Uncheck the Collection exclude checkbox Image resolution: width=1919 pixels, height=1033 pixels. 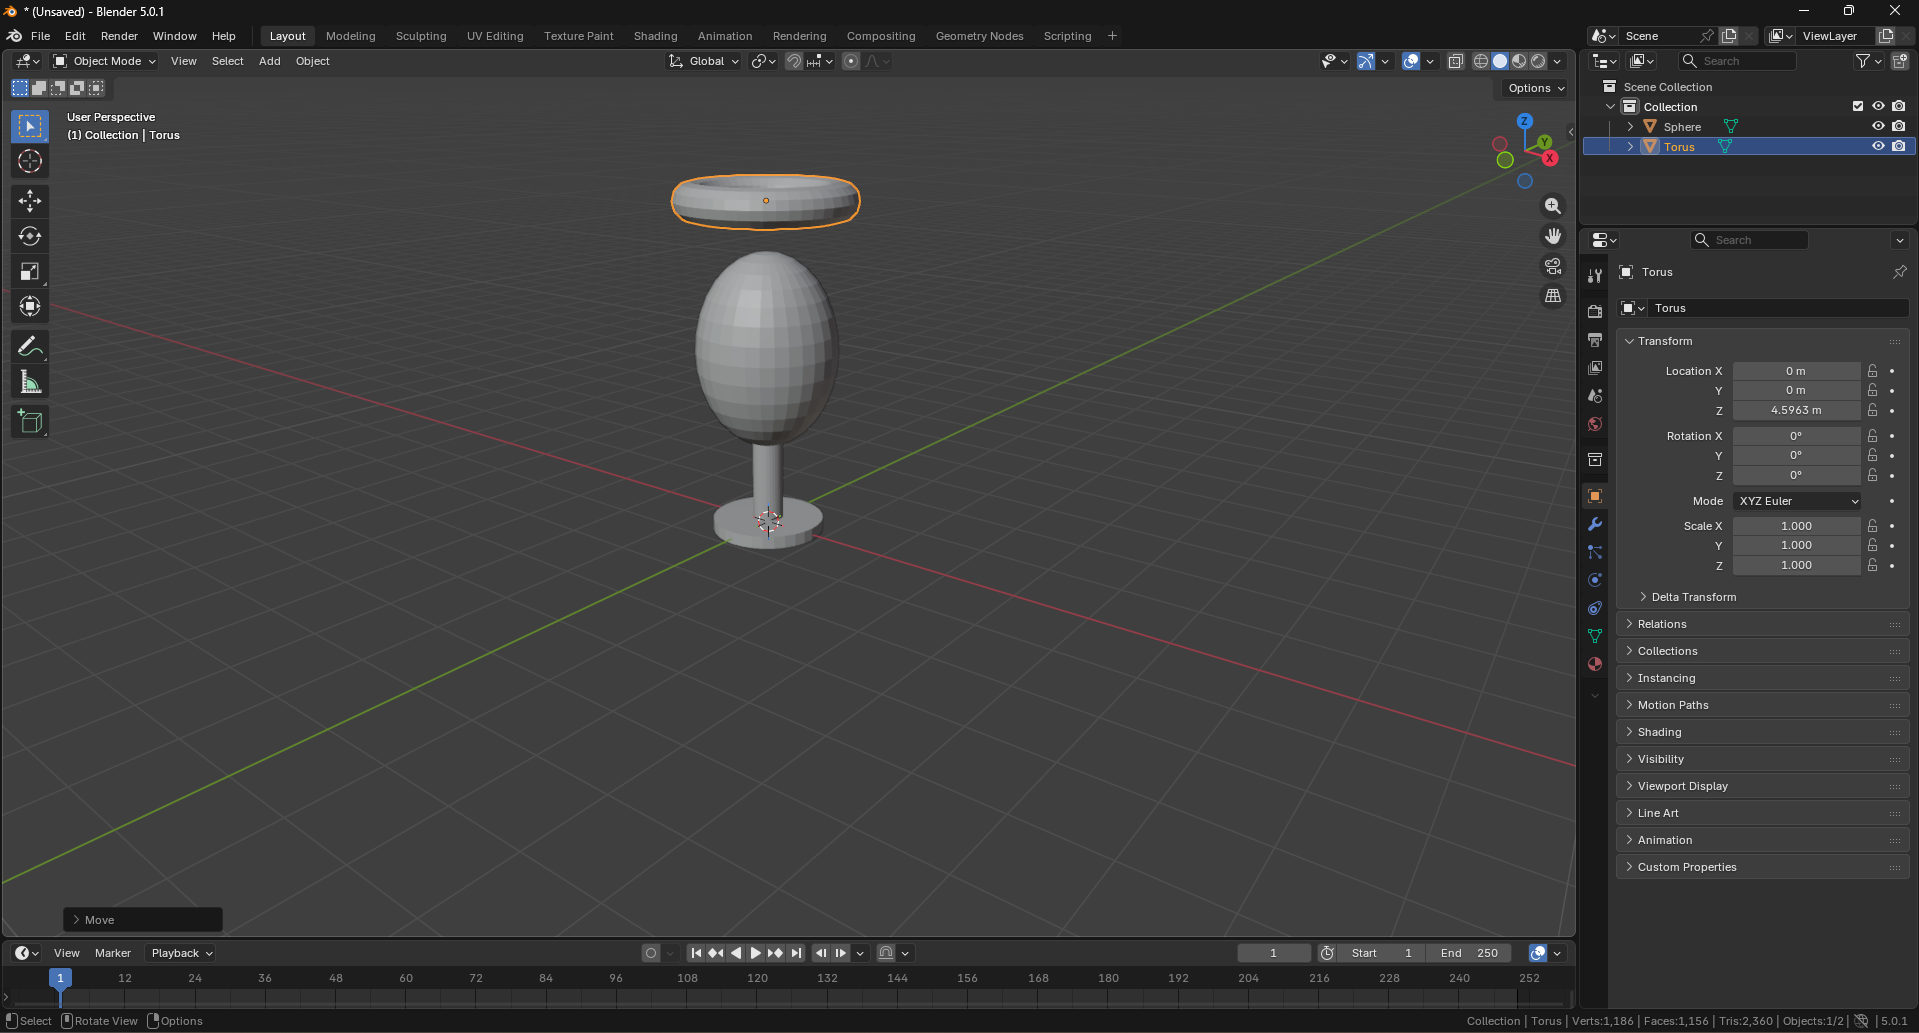click(x=1858, y=106)
